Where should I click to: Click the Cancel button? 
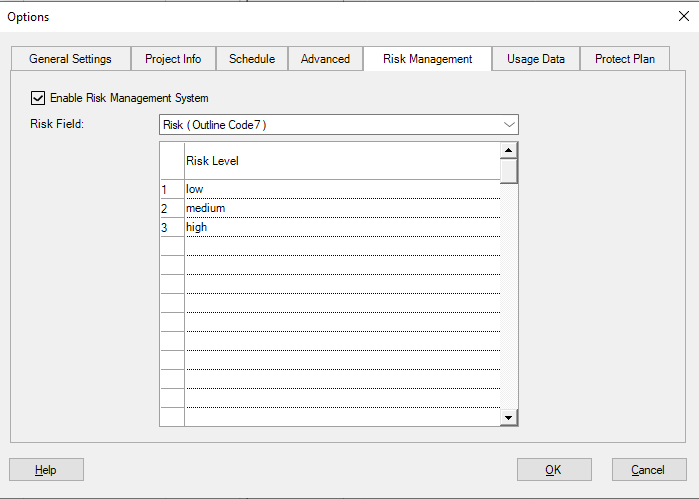coord(647,470)
